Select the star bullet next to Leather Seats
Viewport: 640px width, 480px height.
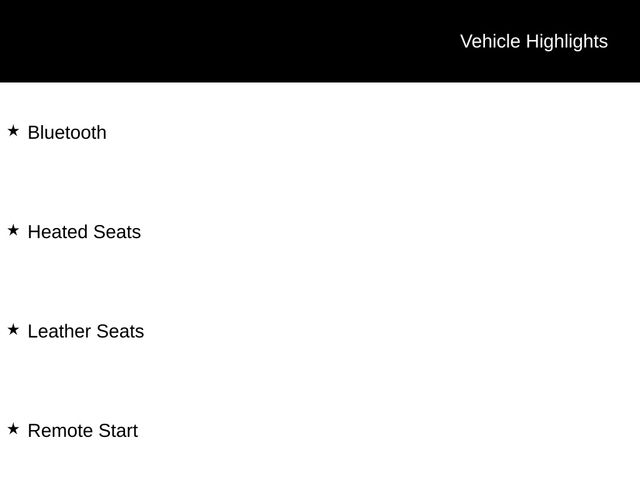[13, 329]
